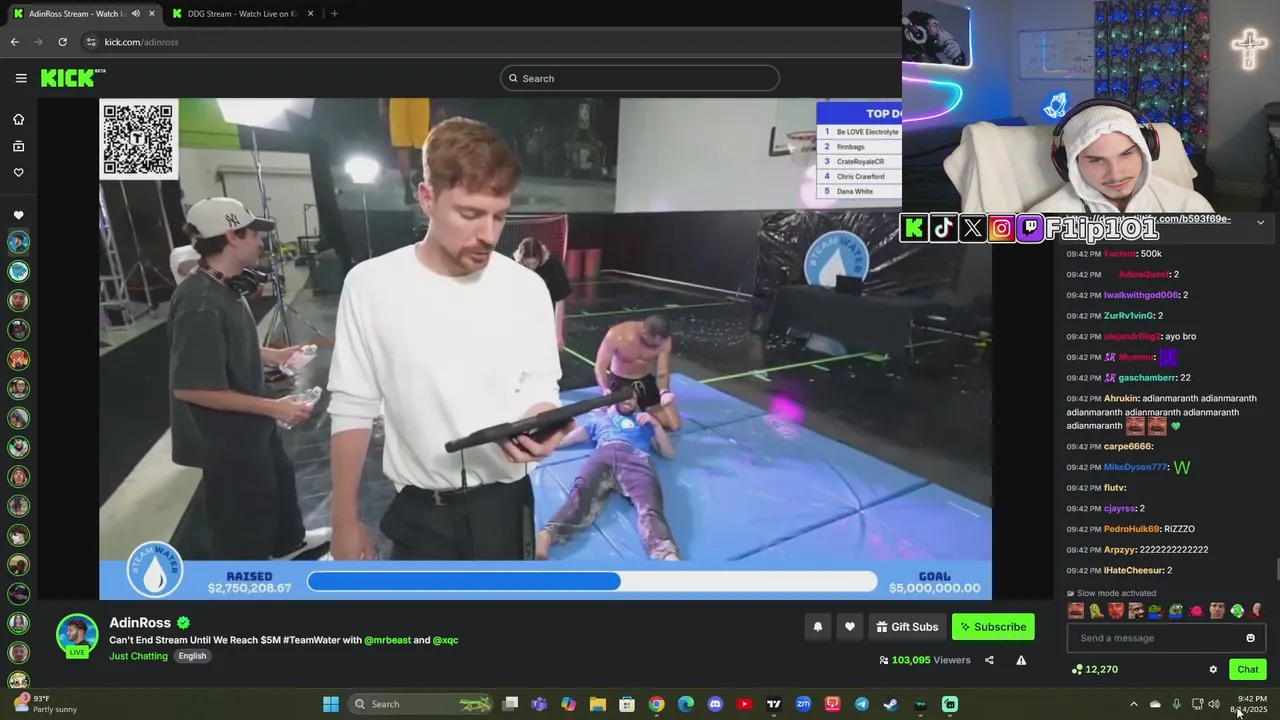Viewport: 1280px width, 720px height.
Task: Click the Windows taskbar Search box
Action: (x=422, y=704)
